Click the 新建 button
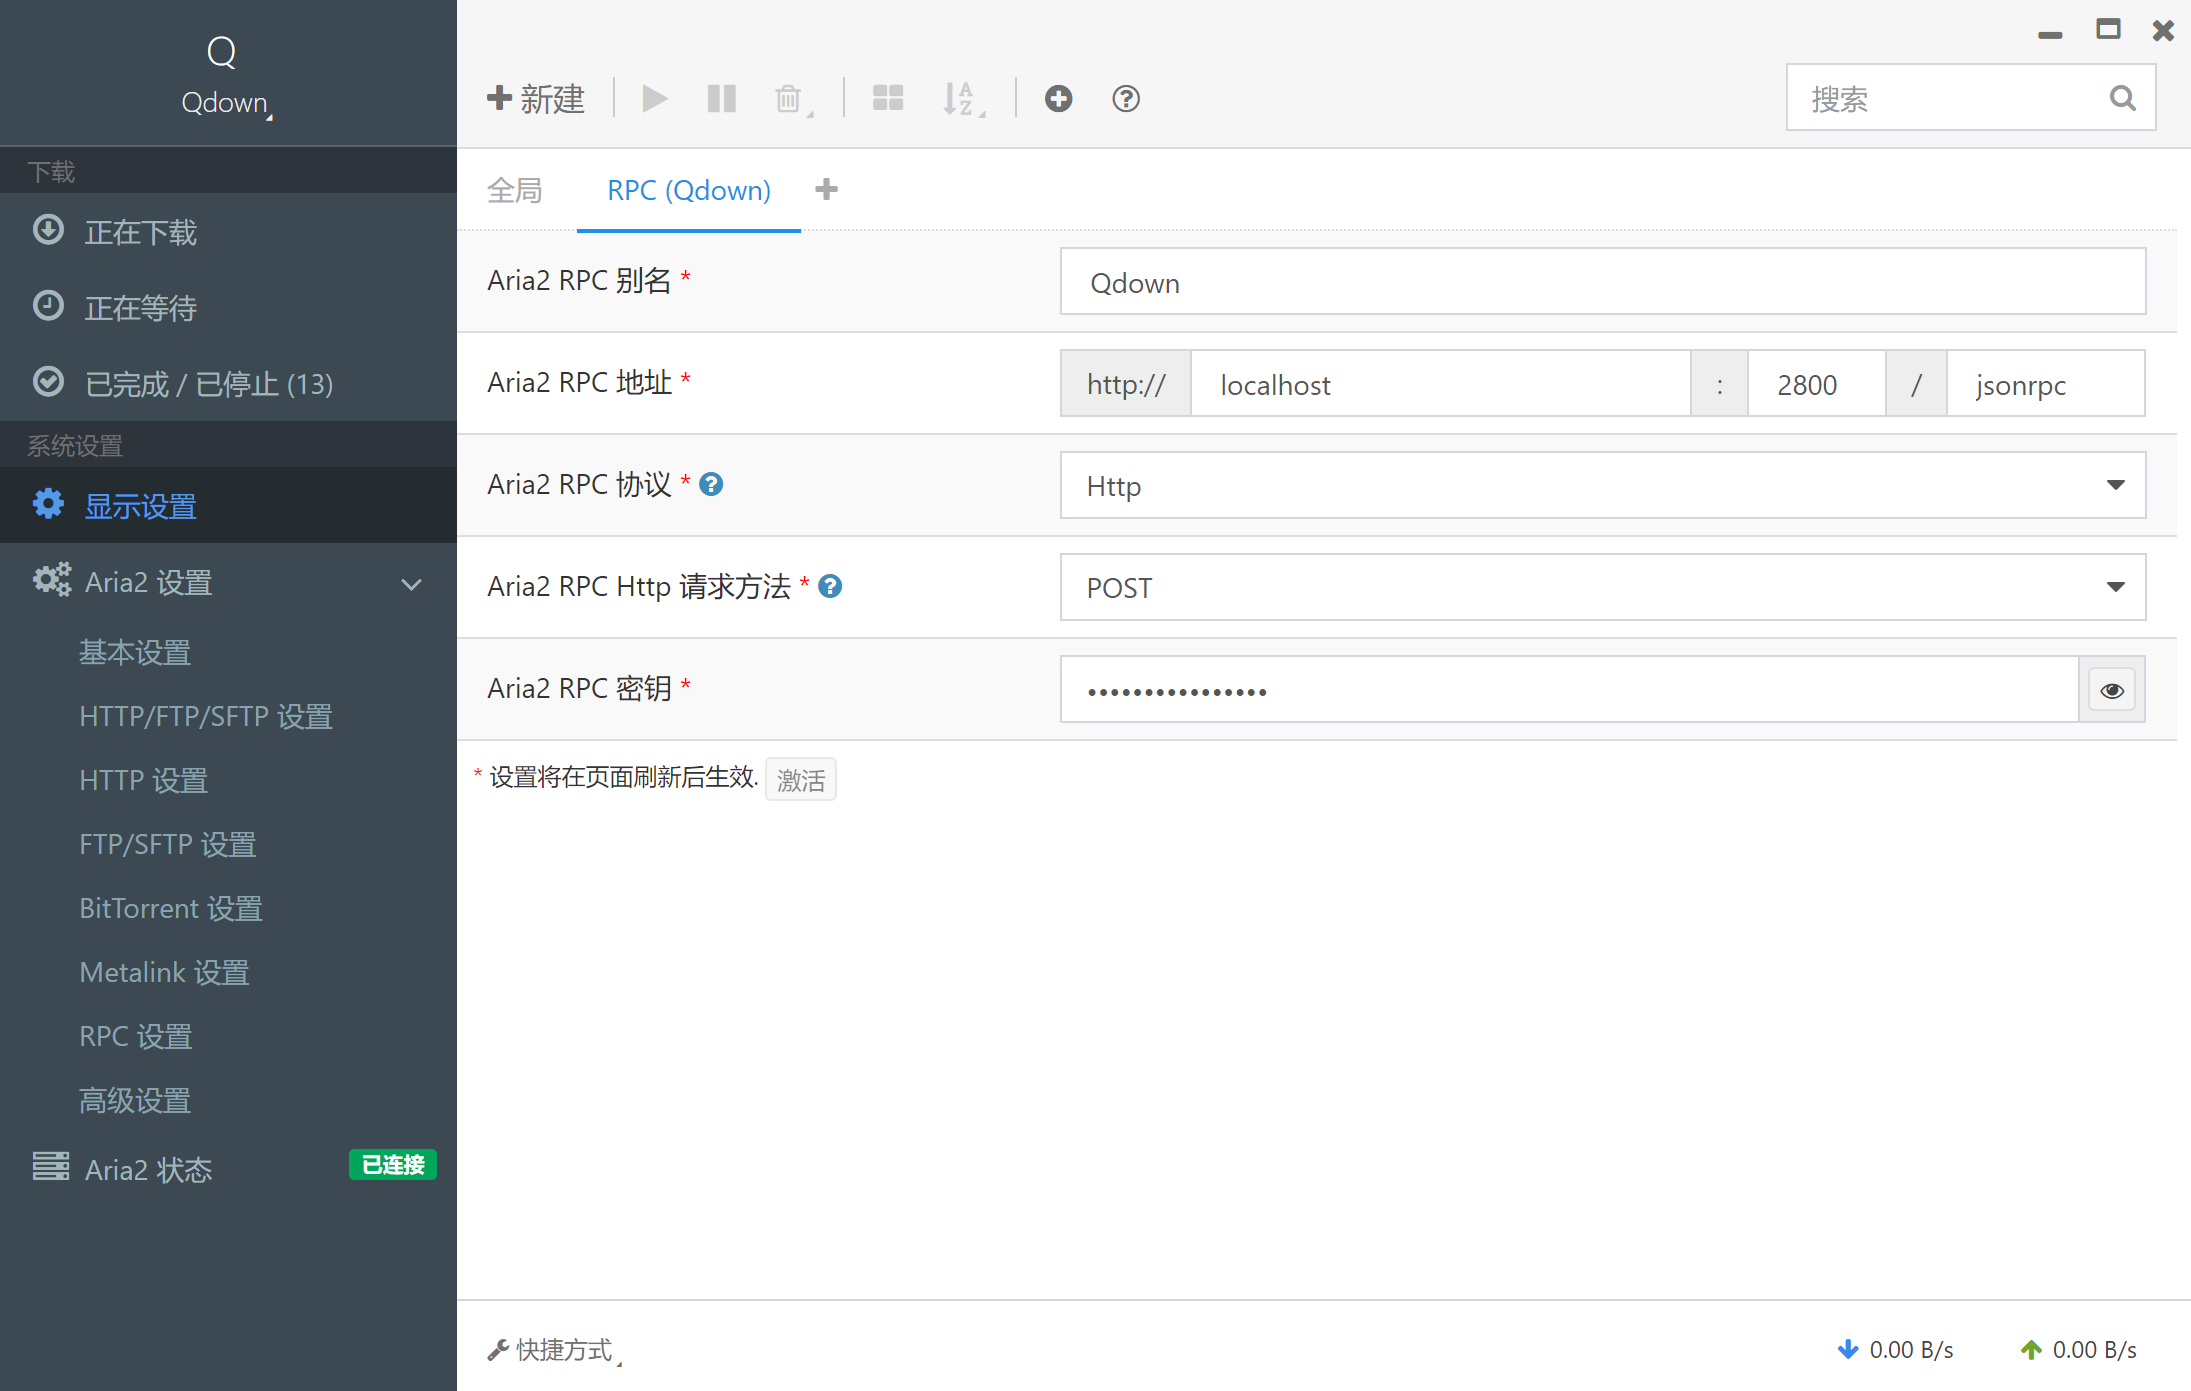 (x=536, y=98)
